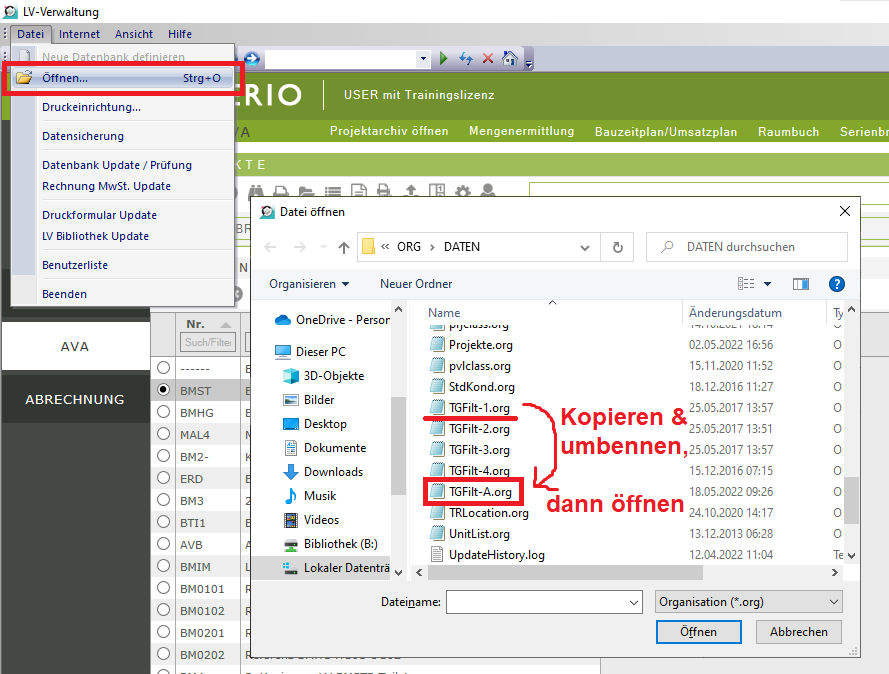Viewport: 889px width, 674px height.
Task: Toggle the preview pane icon
Action: pos(800,284)
